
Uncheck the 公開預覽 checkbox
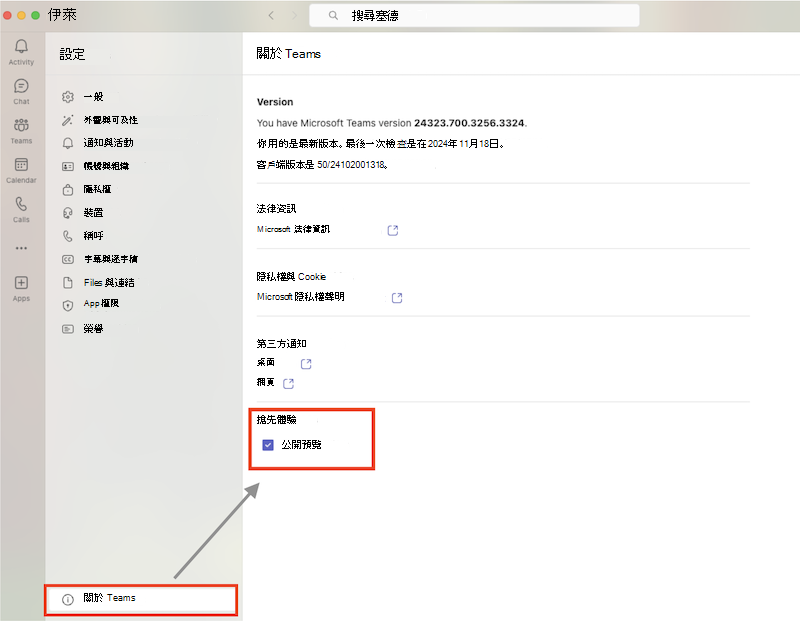[x=268, y=445]
